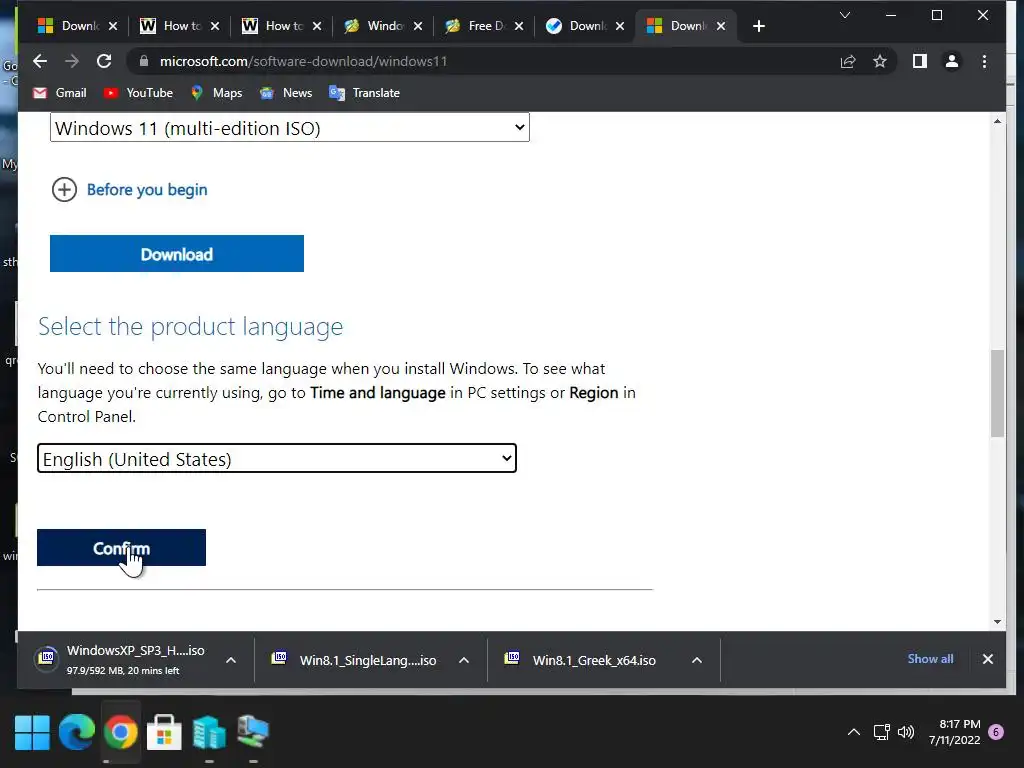
Task: Open the volume tray icon
Action: (x=906, y=732)
